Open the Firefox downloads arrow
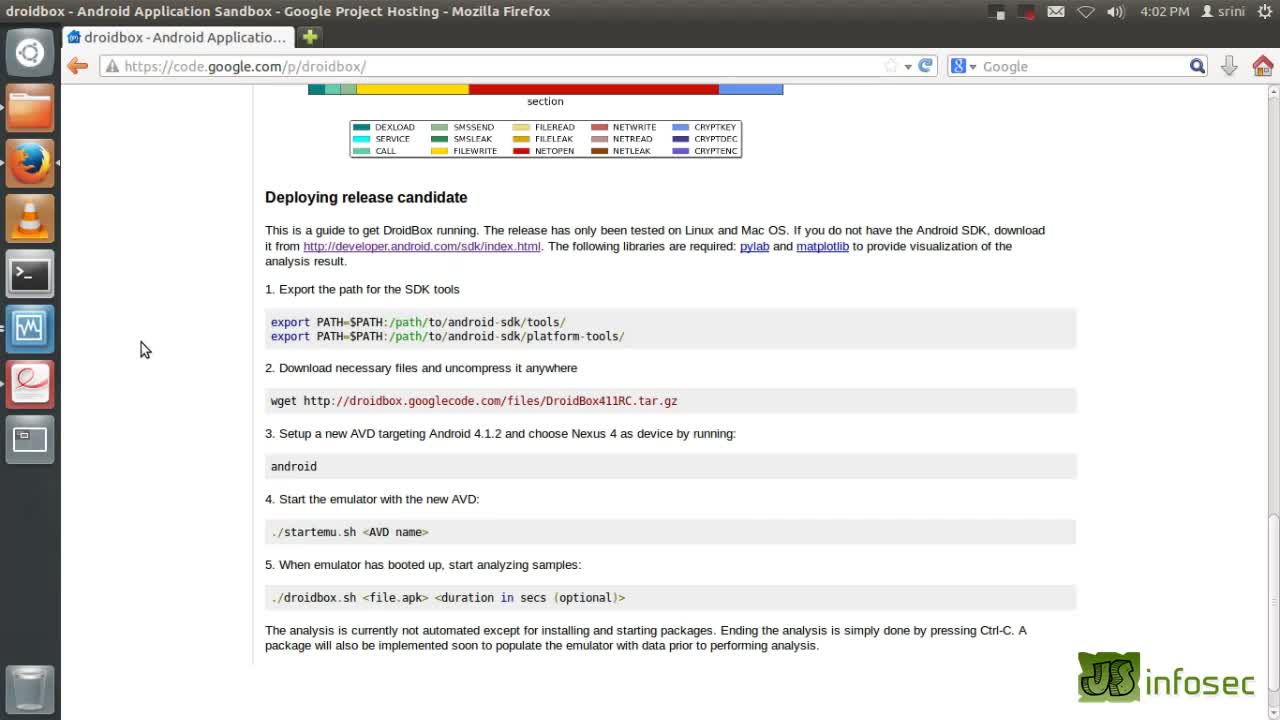1280x720 pixels. (x=1229, y=66)
